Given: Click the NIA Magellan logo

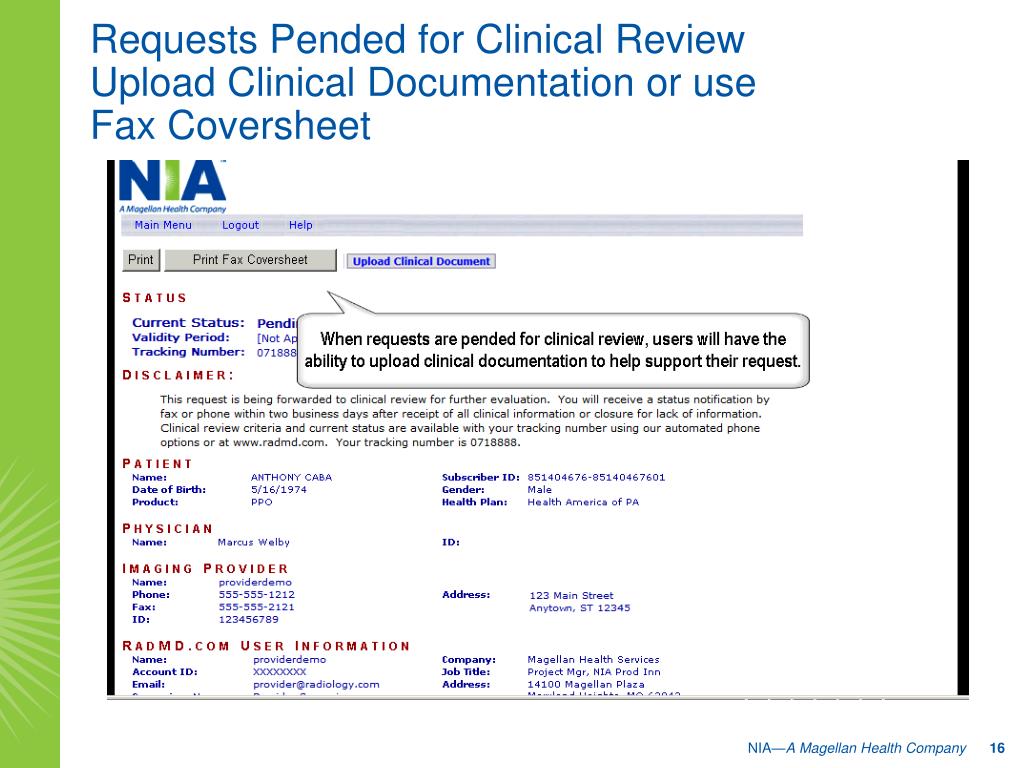Looking at the screenshot, I should tap(172, 187).
